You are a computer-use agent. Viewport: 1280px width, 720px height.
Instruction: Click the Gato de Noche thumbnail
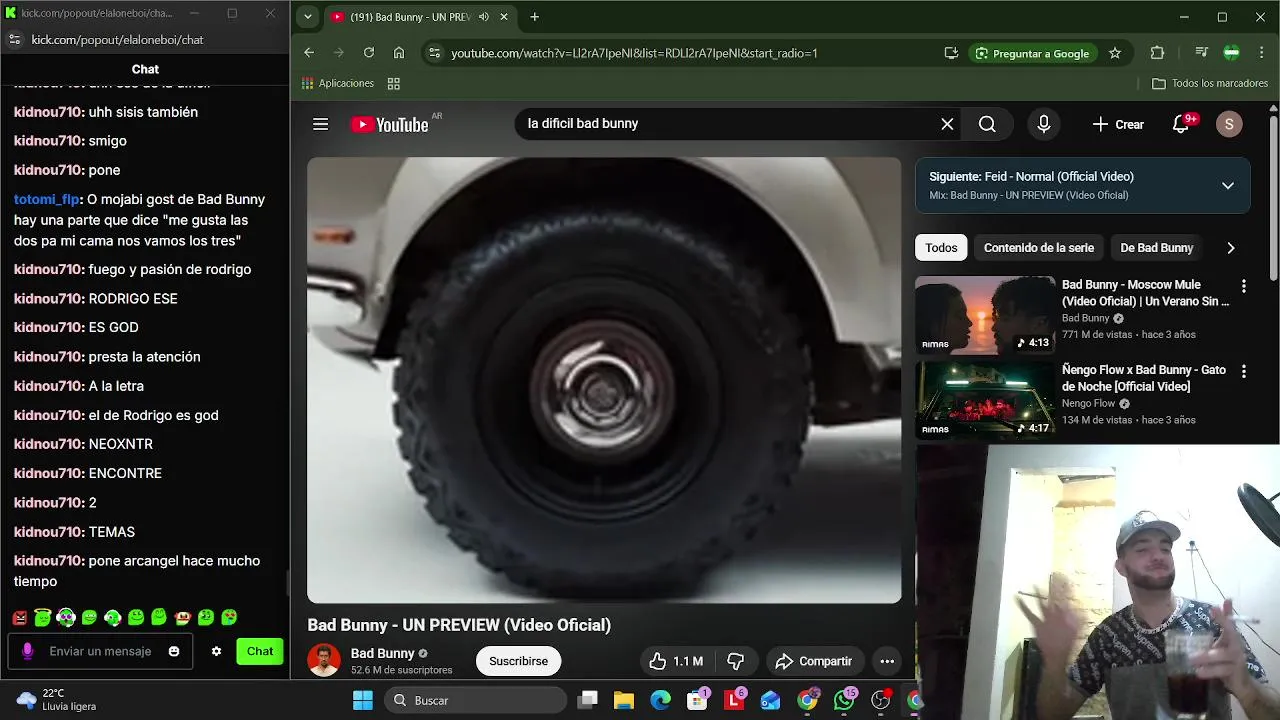(984, 401)
